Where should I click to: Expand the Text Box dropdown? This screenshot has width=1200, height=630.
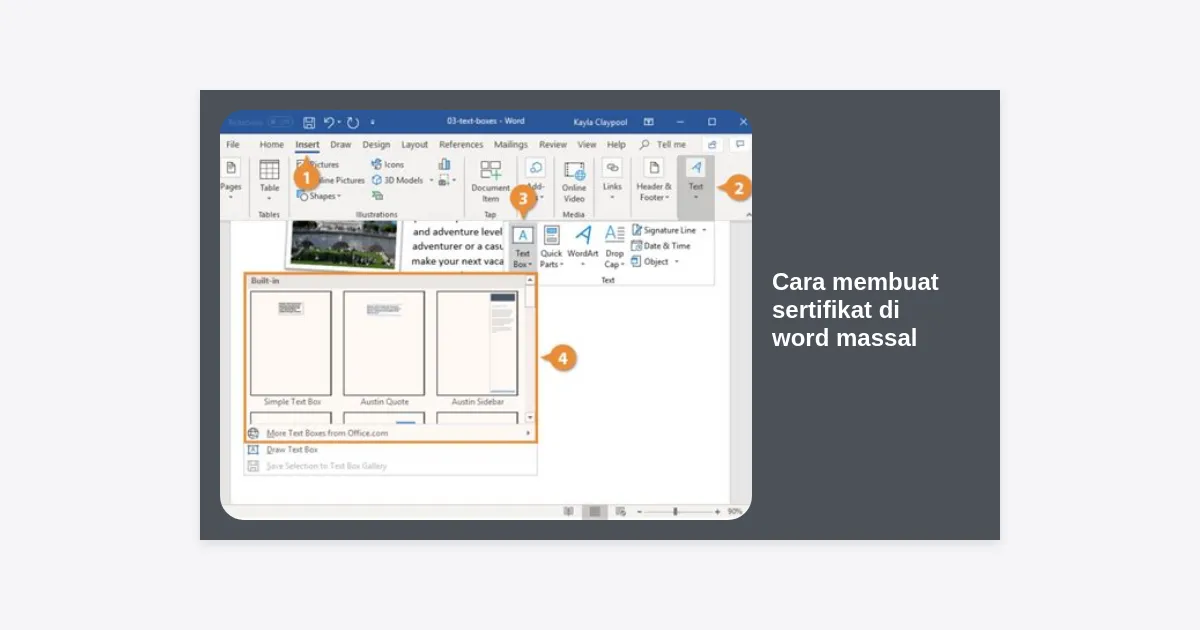(x=523, y=247)
